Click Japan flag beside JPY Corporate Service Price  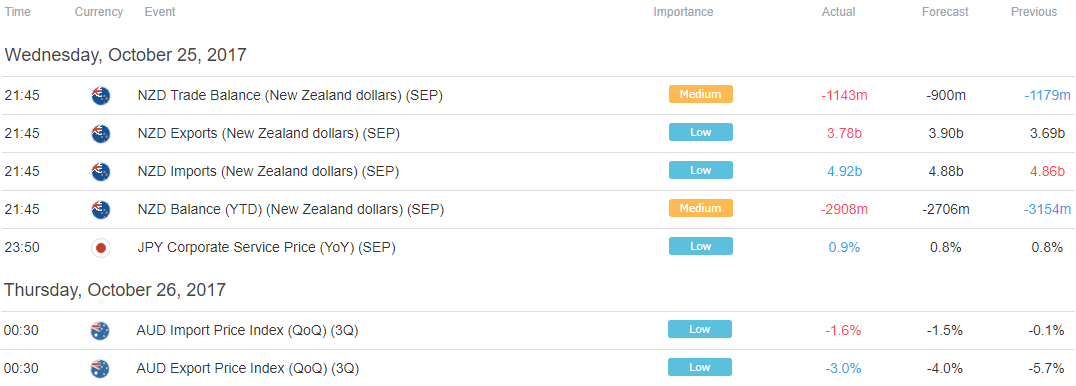point(101,248)
